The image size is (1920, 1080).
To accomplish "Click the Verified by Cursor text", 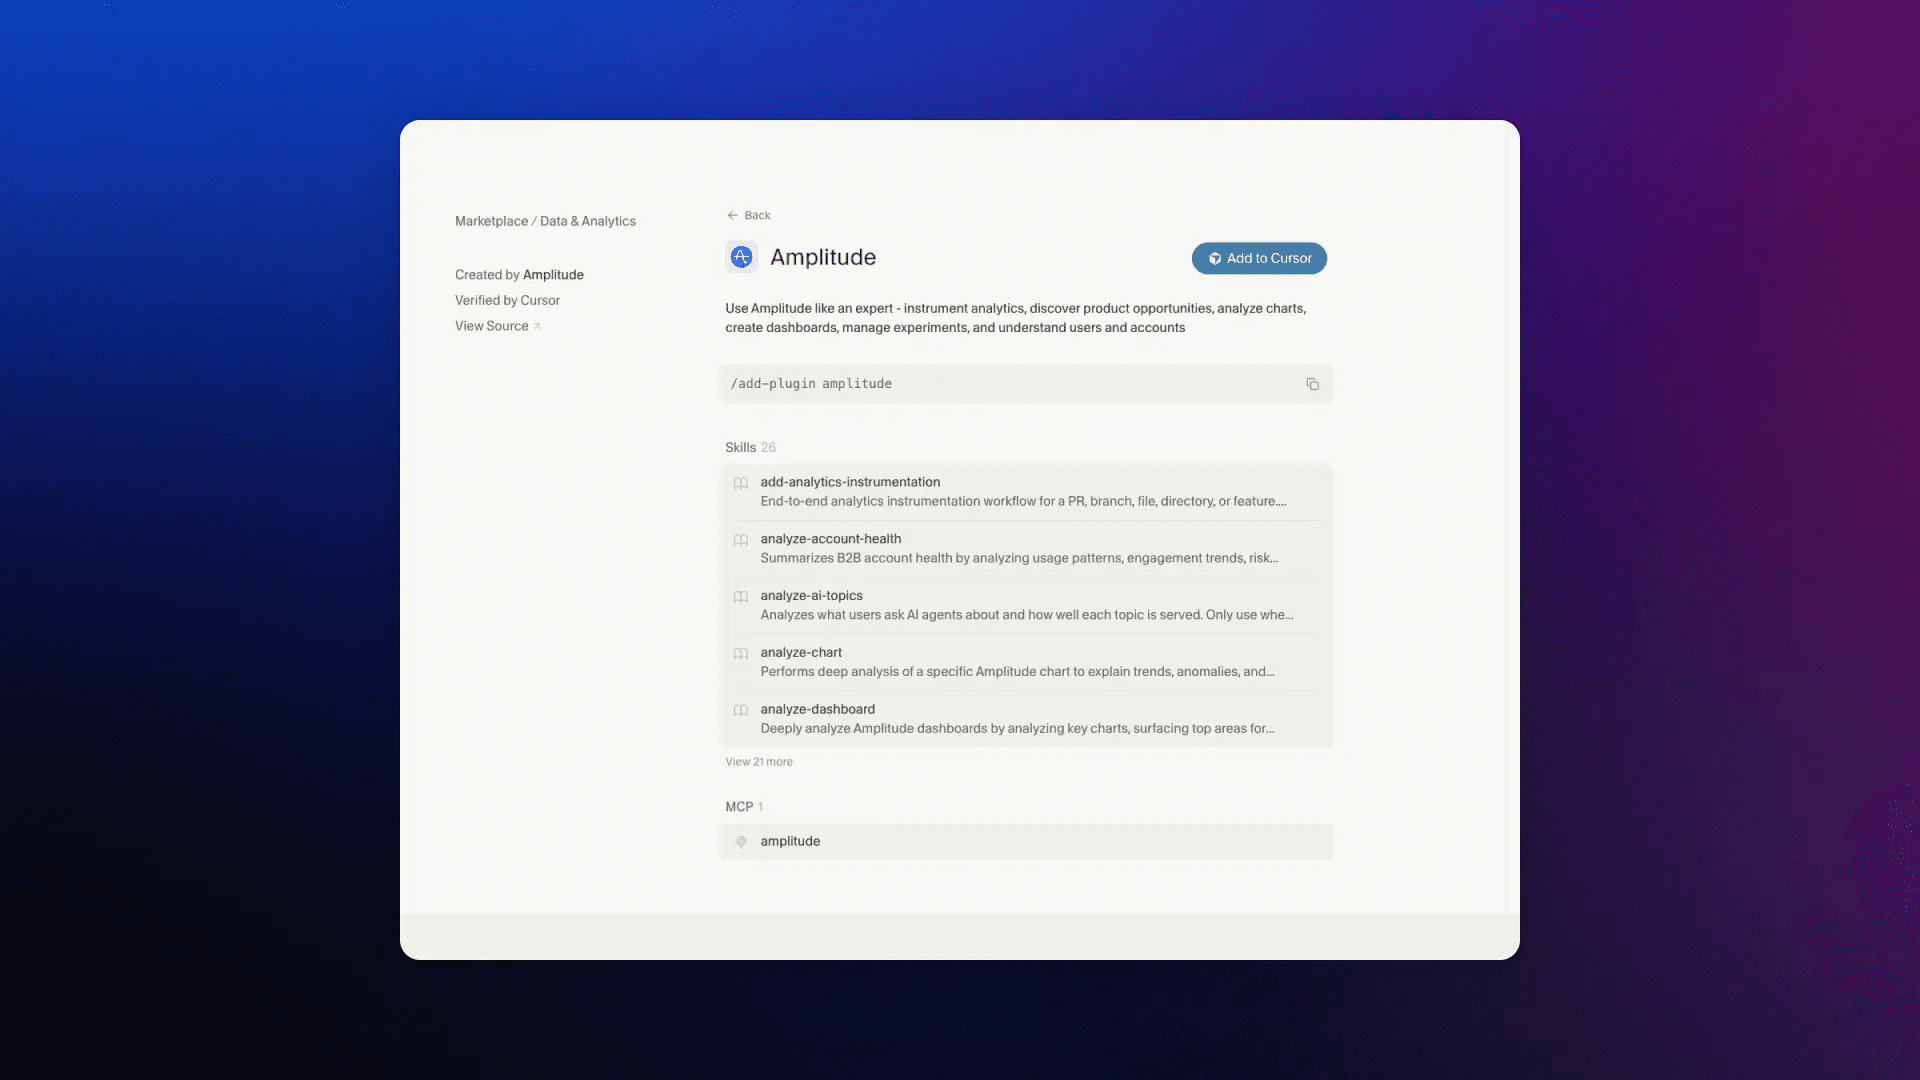I will tap(507, 300).
